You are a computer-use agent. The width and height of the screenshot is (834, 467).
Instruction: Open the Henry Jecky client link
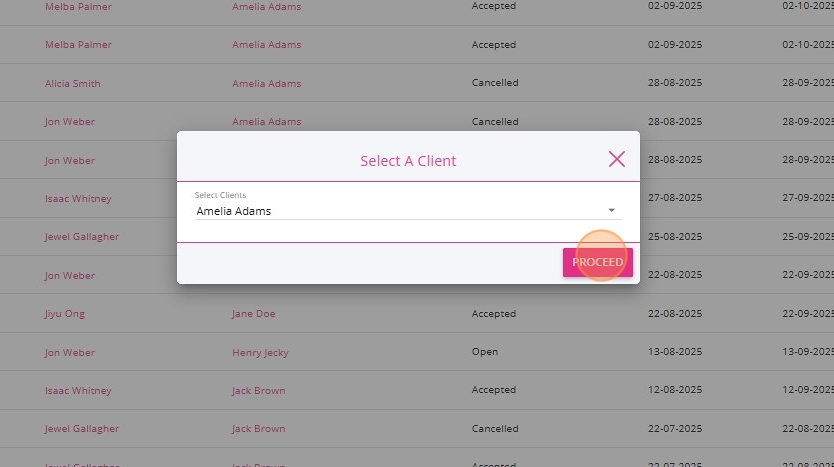[260, 353]
